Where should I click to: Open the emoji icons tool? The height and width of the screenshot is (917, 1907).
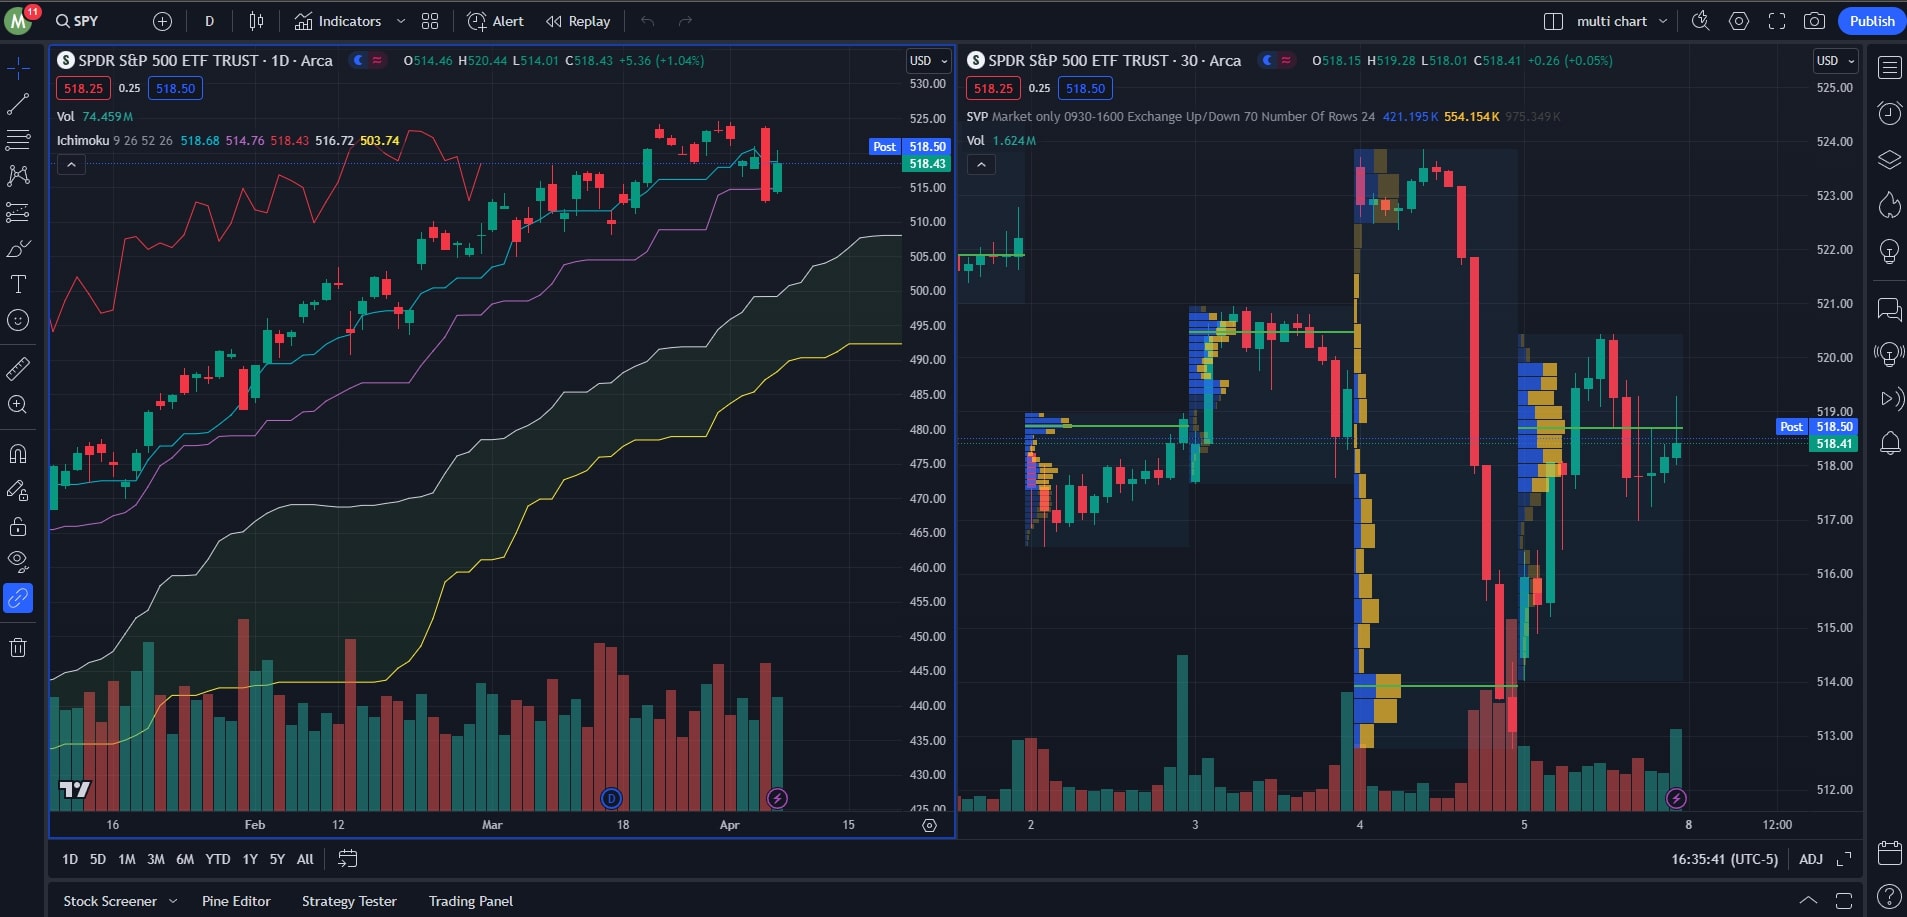[18, 320]
